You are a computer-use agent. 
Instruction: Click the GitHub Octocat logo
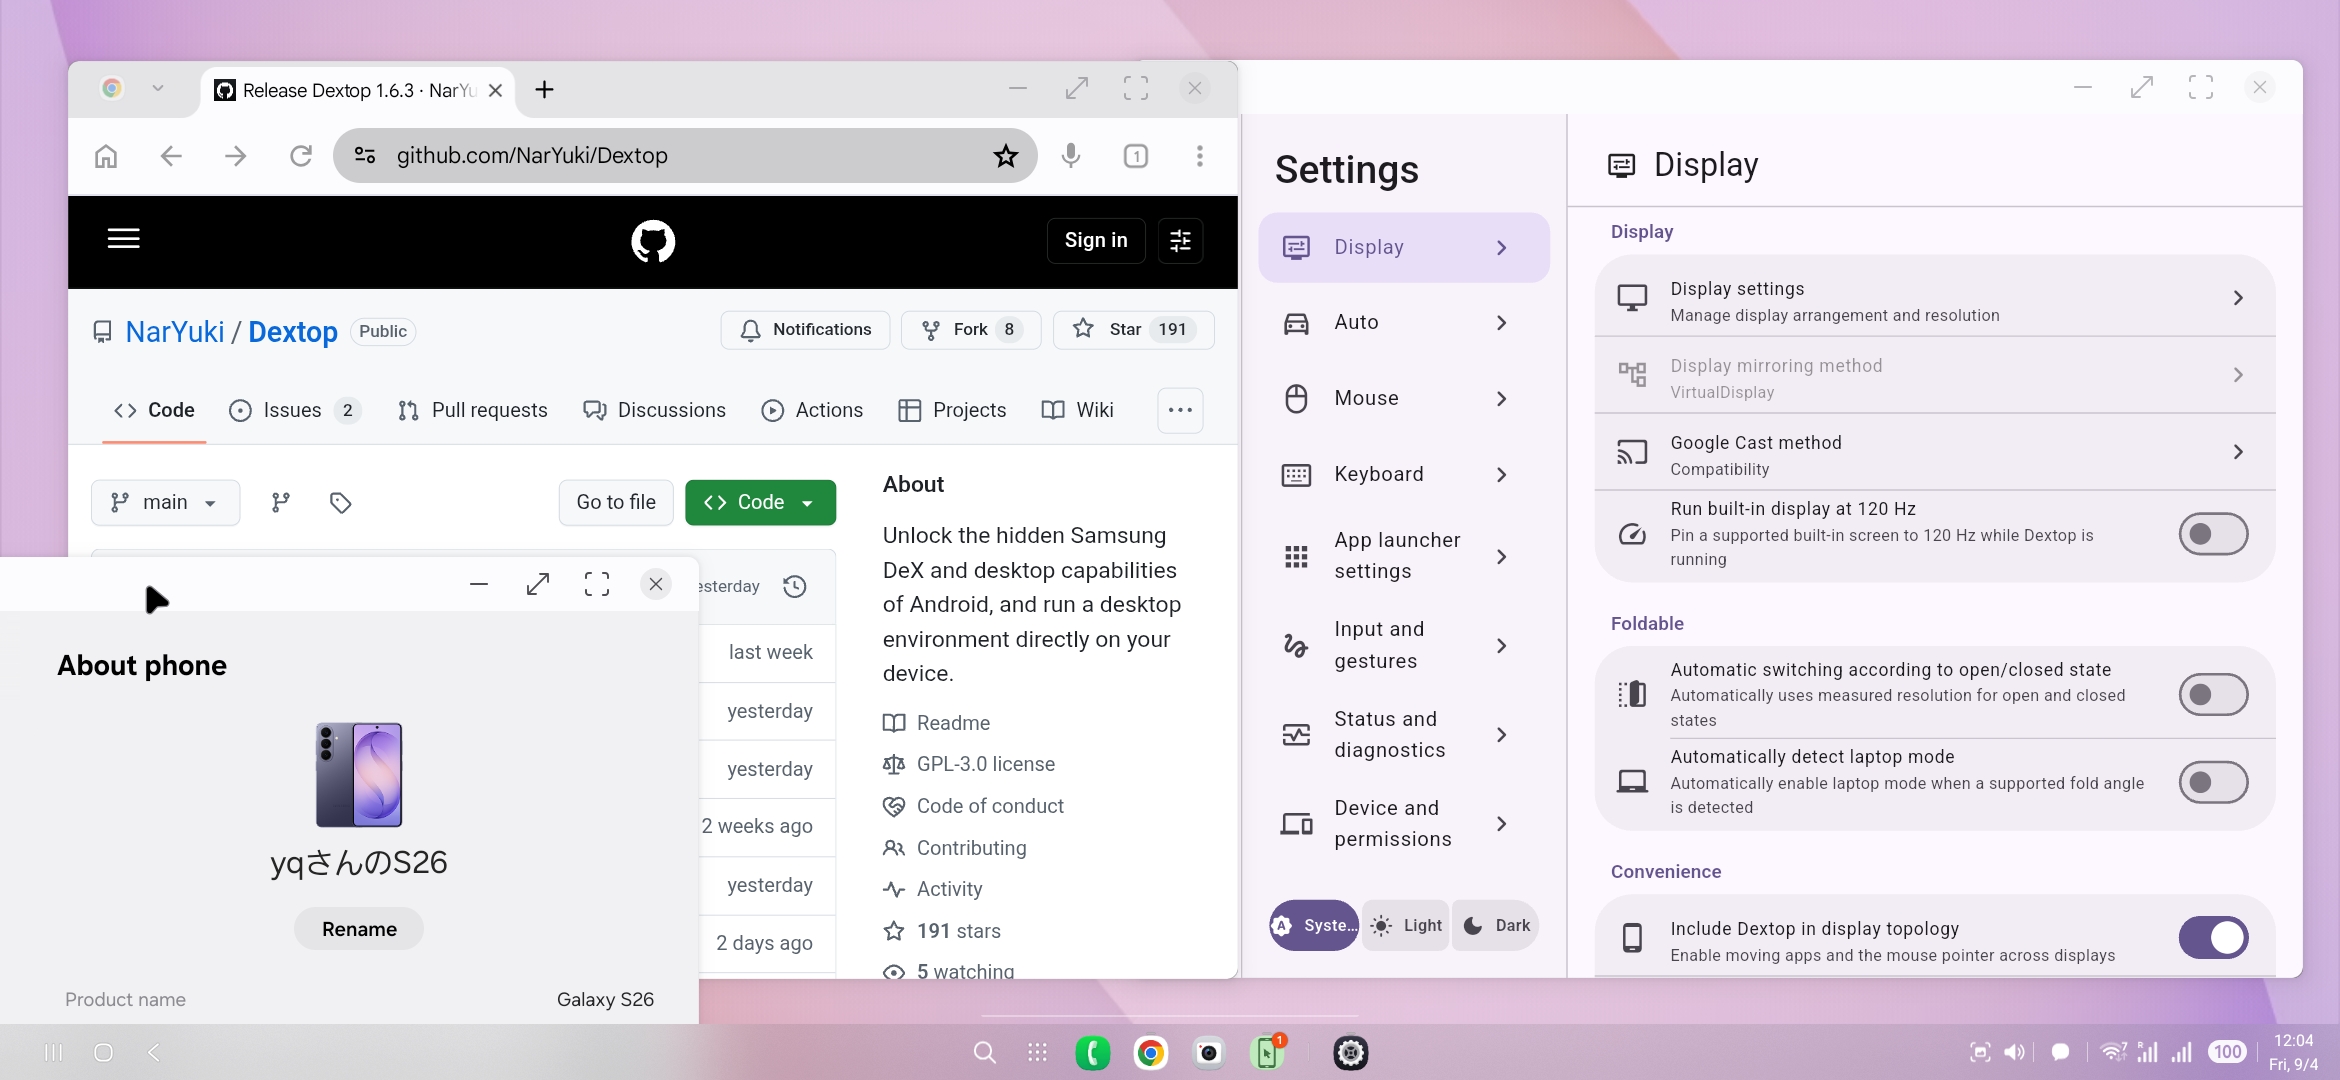[653, 241]
